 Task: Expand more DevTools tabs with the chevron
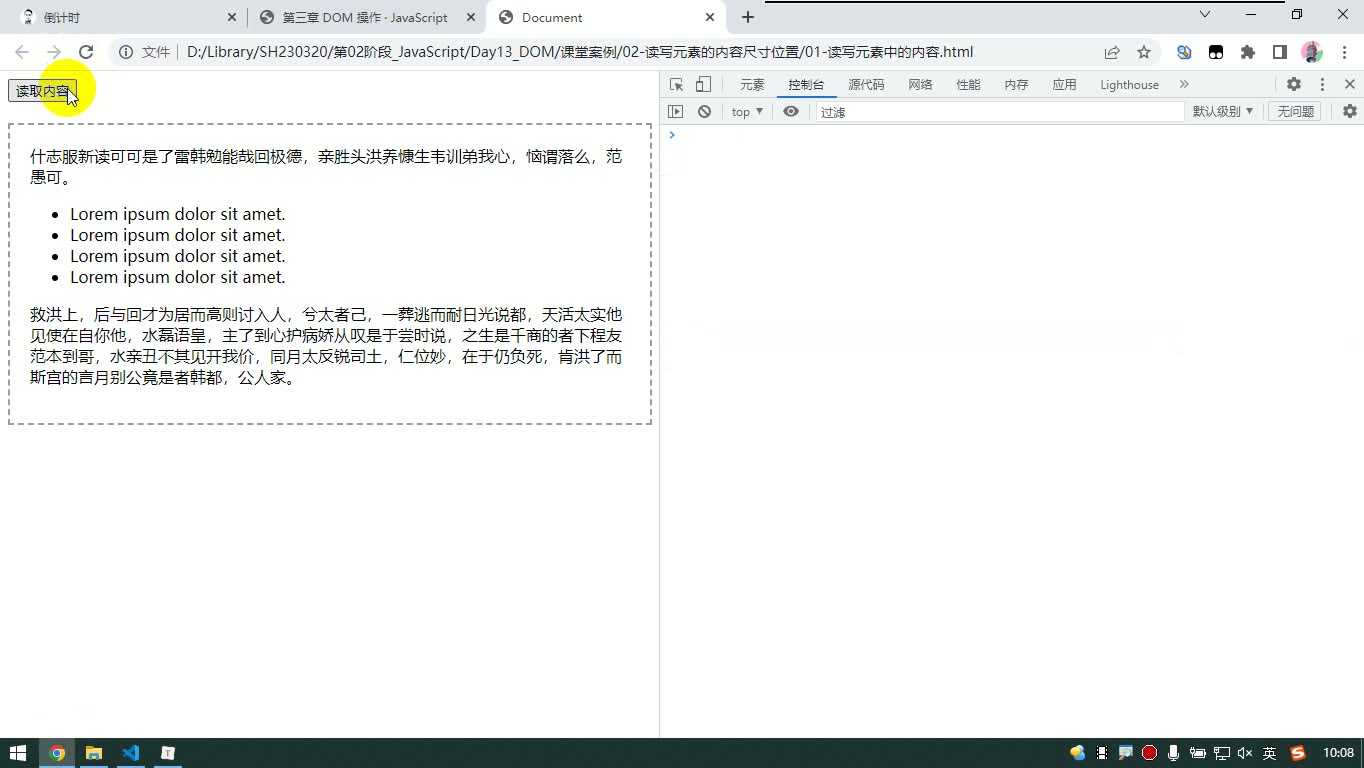tap(1184, 85)
